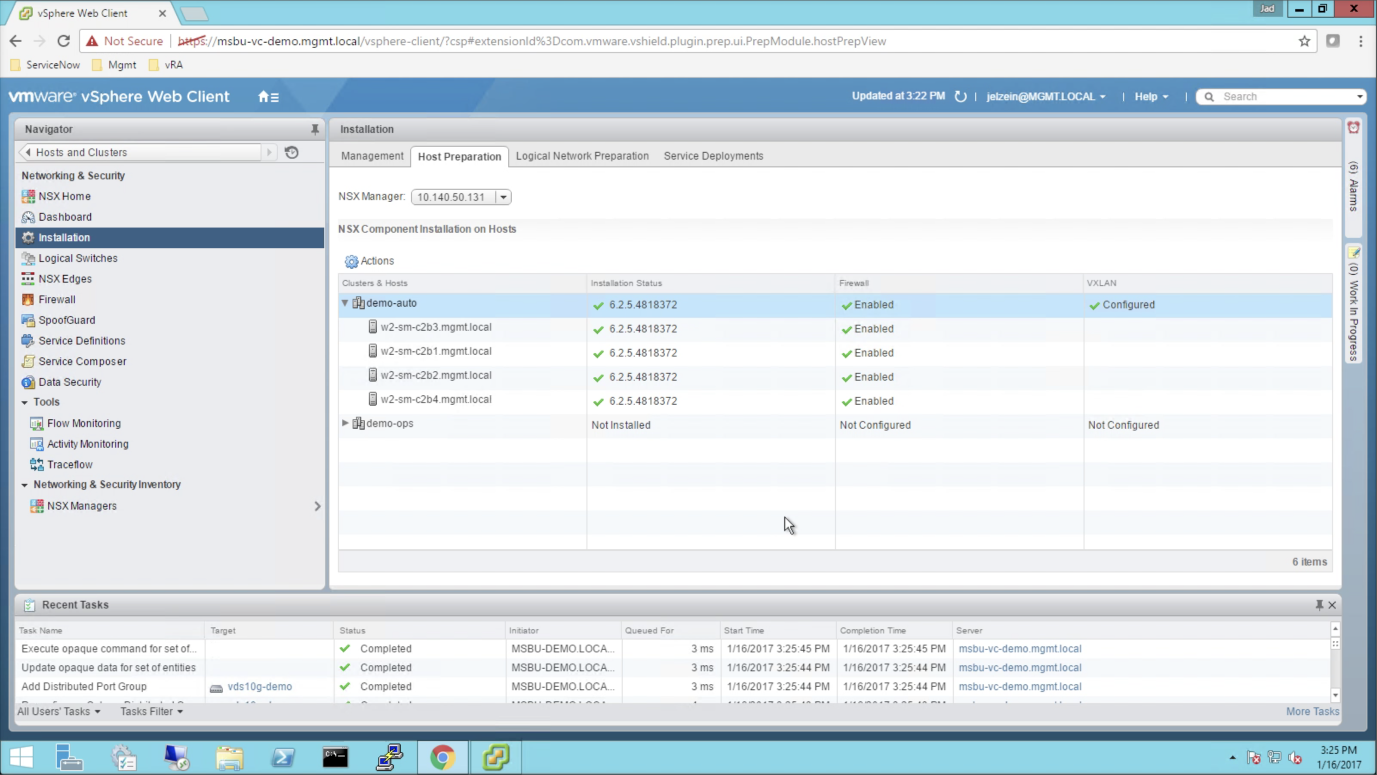Click the vSphere home menu icon

point(268,97)
